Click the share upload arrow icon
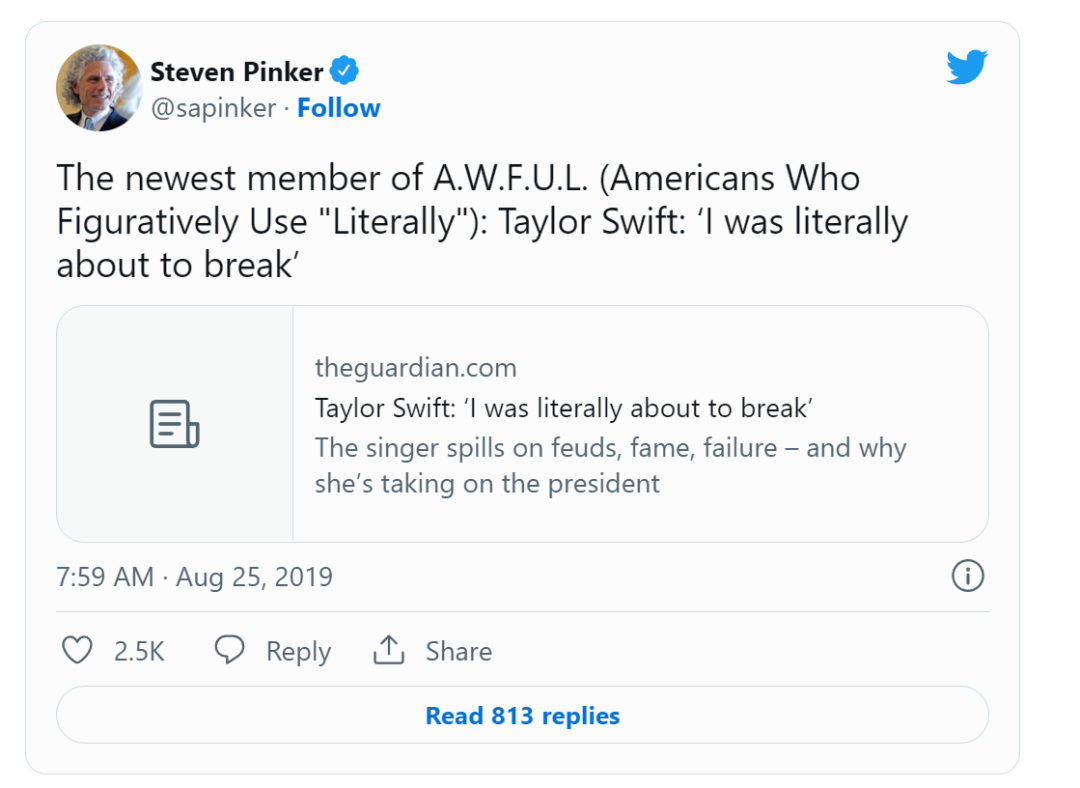Viewport: 1080px width, 788px height. (388, 651)
